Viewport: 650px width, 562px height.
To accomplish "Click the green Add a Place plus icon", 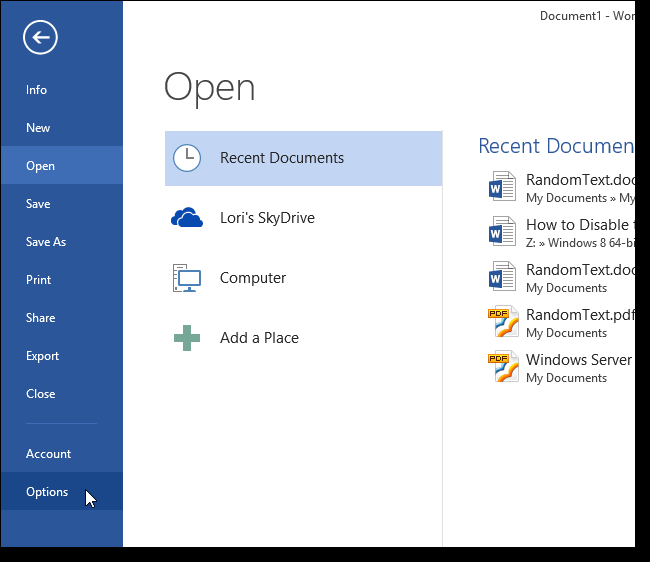I will (x=187, y=338).
